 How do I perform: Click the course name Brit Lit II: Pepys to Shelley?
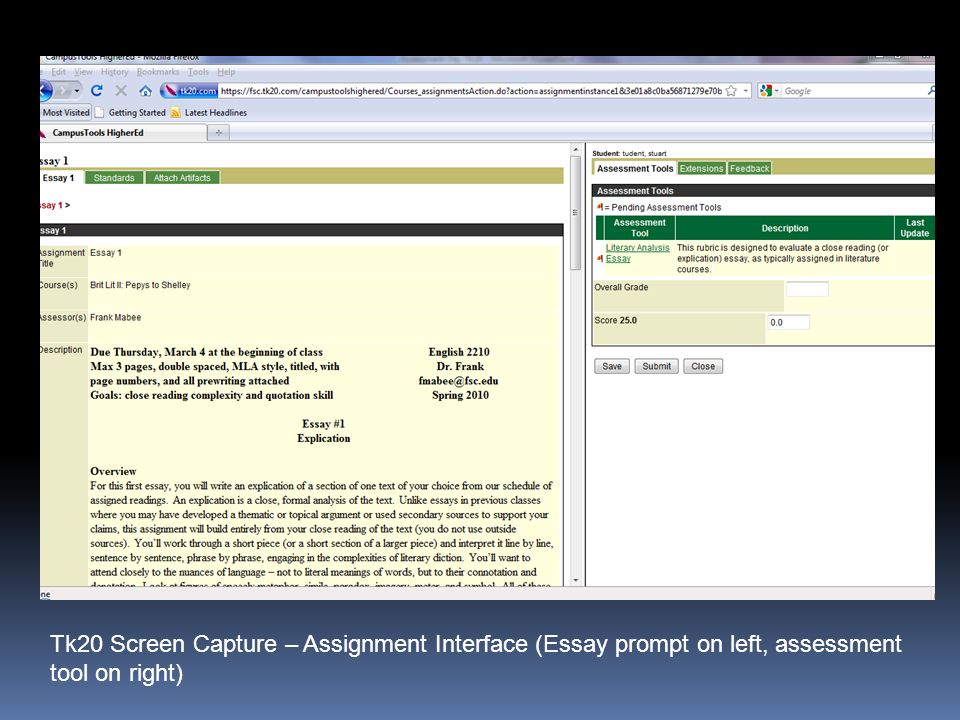pos(140,285)
